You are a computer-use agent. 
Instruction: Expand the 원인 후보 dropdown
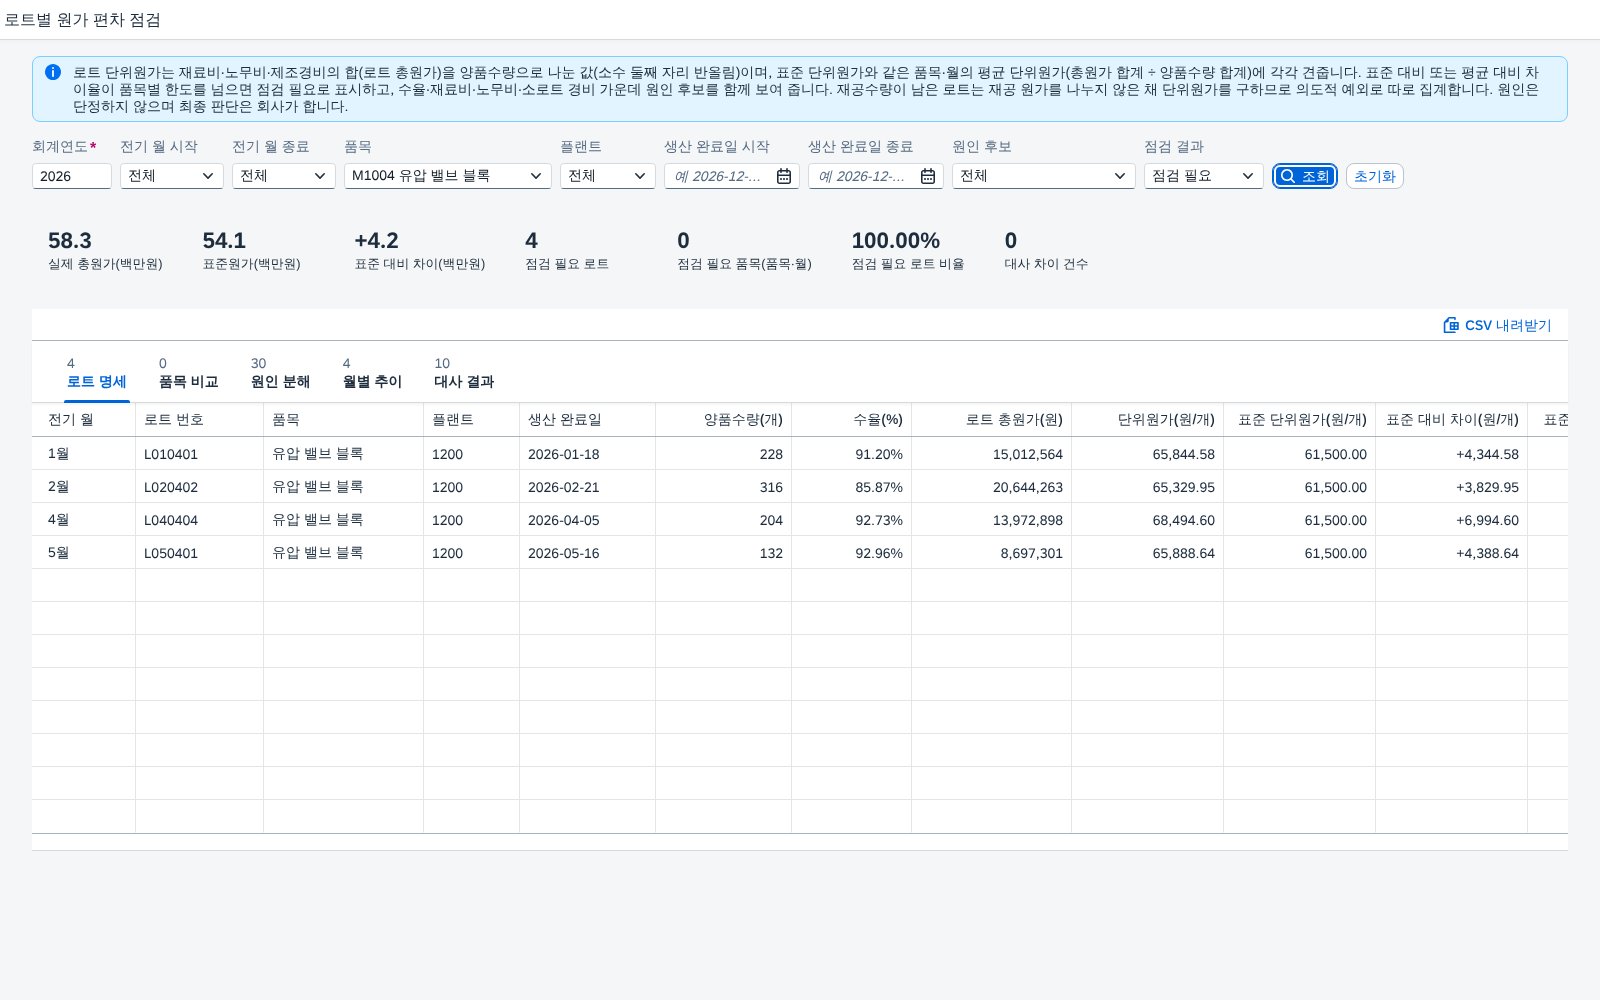pyautogui.click(x=1044, y=176)
